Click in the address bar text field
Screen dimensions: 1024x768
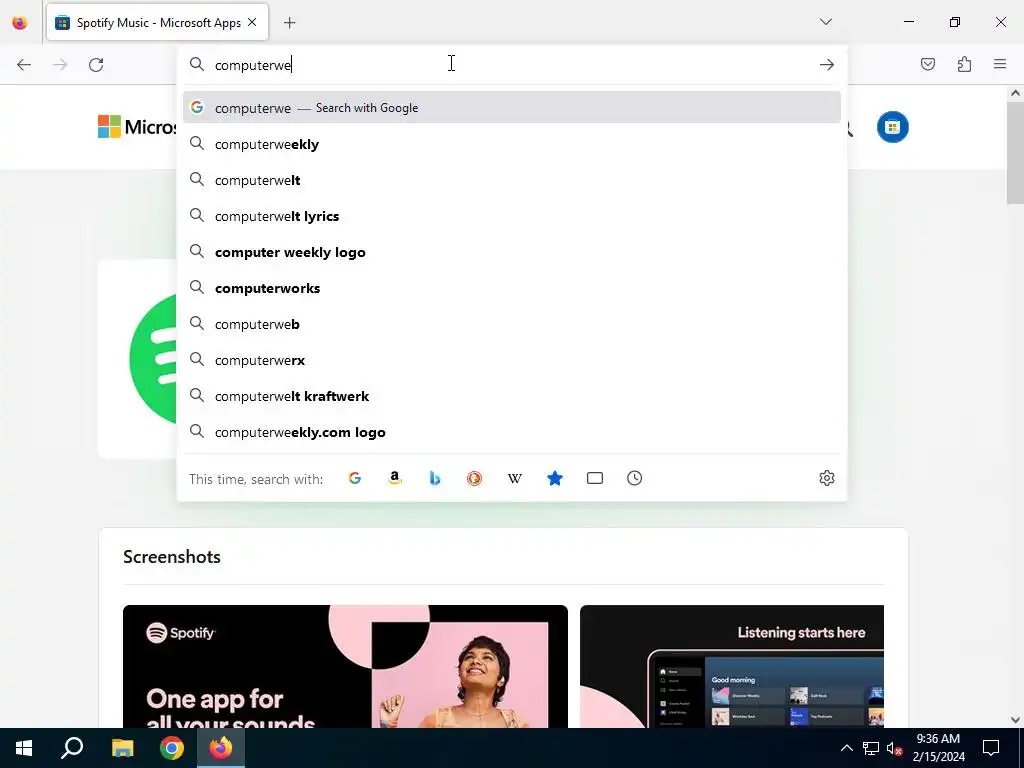click(513, 65)
